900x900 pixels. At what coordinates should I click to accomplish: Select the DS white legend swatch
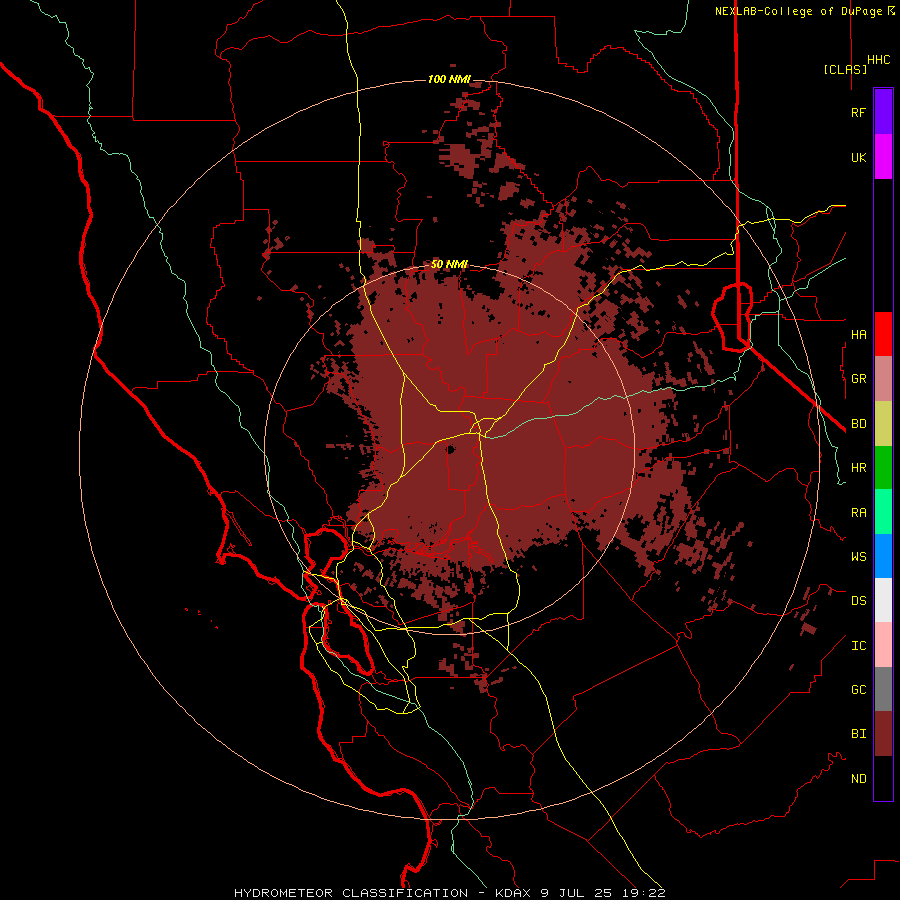(883, 600)
